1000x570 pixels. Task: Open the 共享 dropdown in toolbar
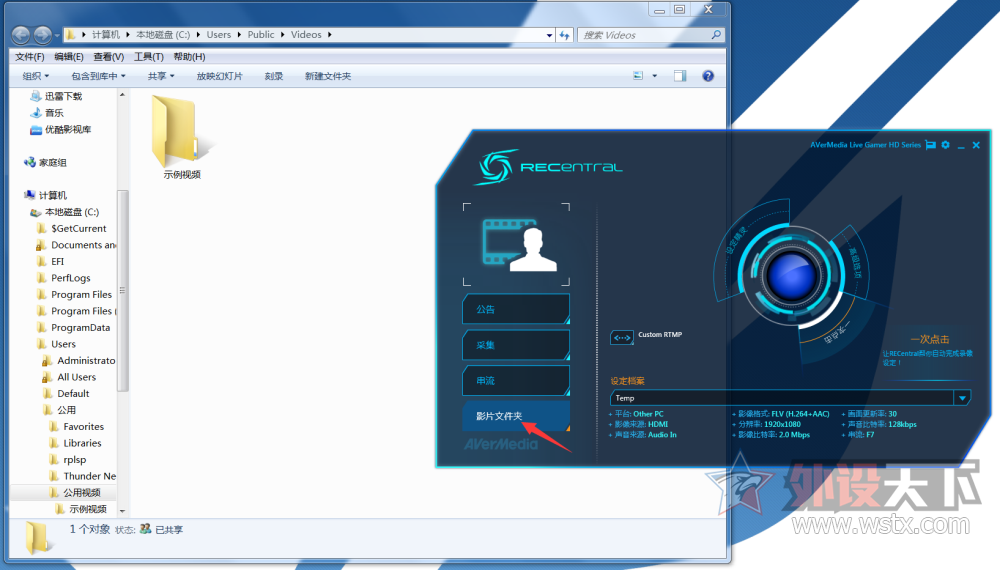pos(161,76)
